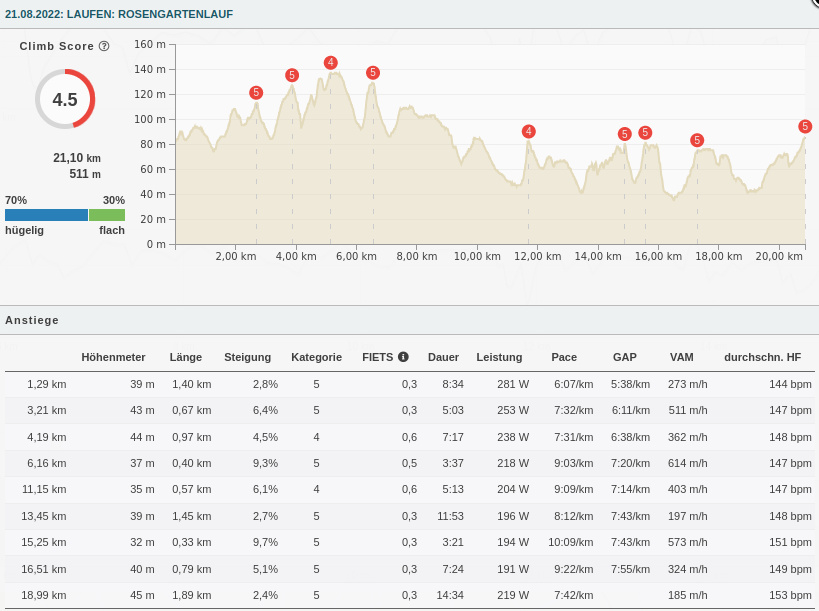Click the 153 bpm heart rate value

[790, 595]
